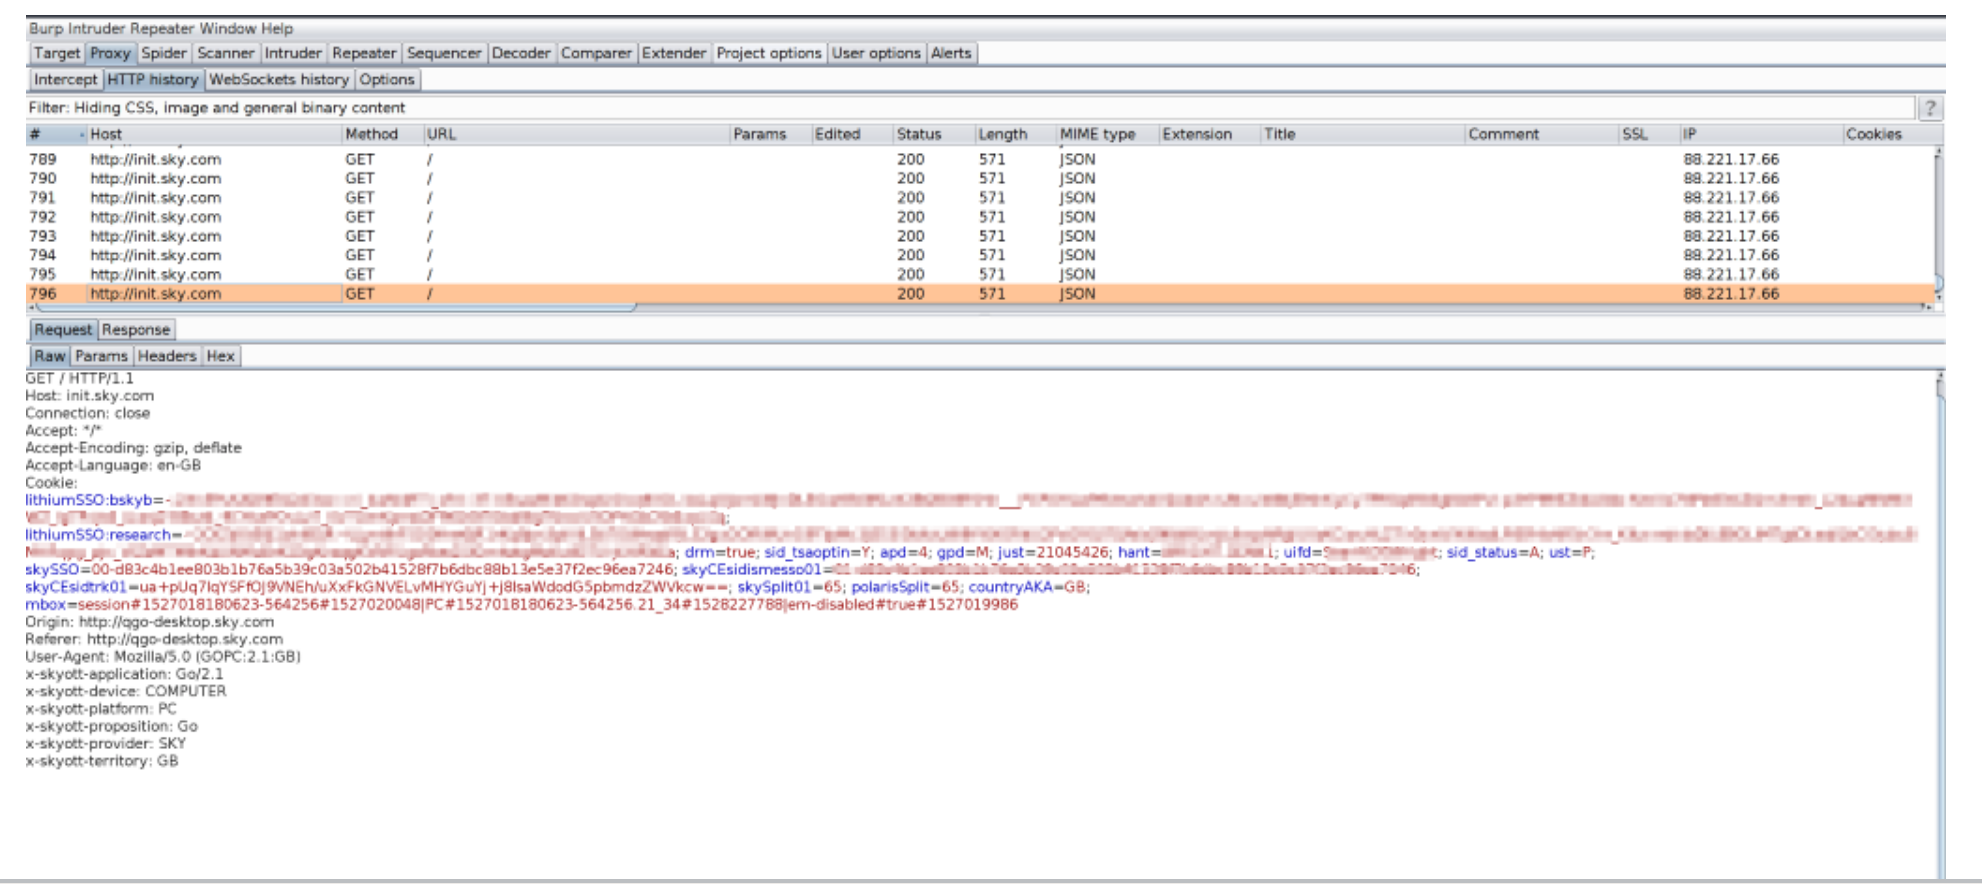This screenshot has height=884, width=1982.
Task: Open the Window menu
Action: [227, 28]
